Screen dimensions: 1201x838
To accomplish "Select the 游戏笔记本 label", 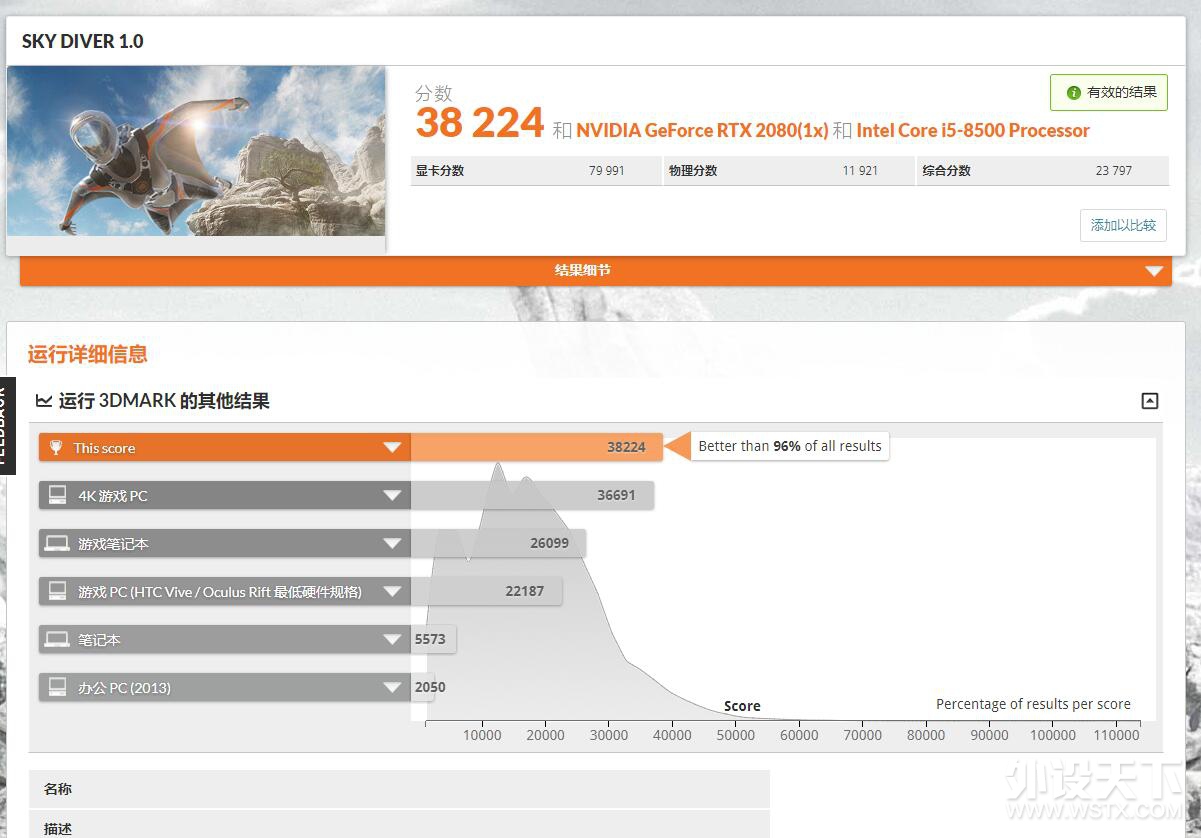I will tap(113, 544).
